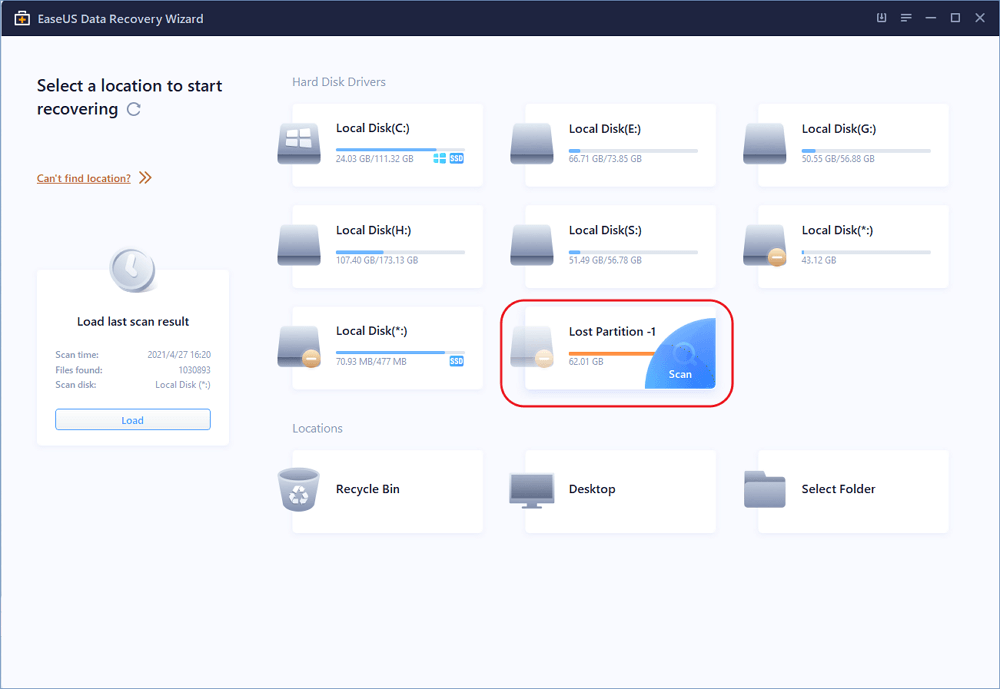This screenshot has height=689, width=1000.
Task: Open the Can't find location? link
Action: click(x=84, y=178)
